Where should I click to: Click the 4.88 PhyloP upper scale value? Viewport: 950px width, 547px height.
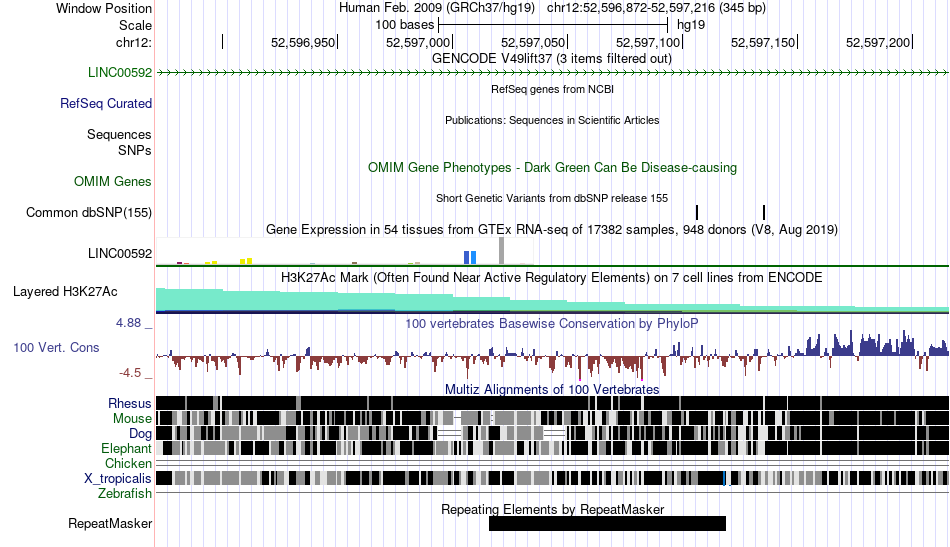128,323
